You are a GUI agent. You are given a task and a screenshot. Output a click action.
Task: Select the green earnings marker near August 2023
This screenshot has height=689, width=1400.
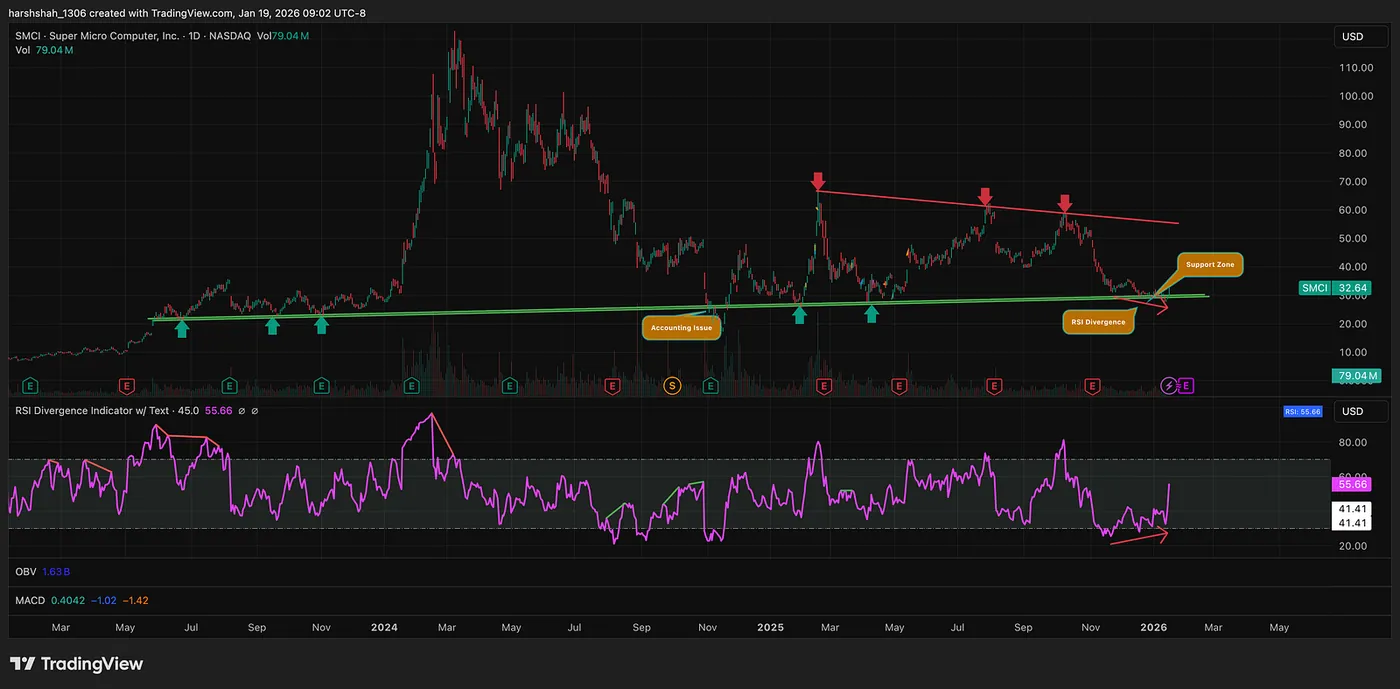(229, 385)
